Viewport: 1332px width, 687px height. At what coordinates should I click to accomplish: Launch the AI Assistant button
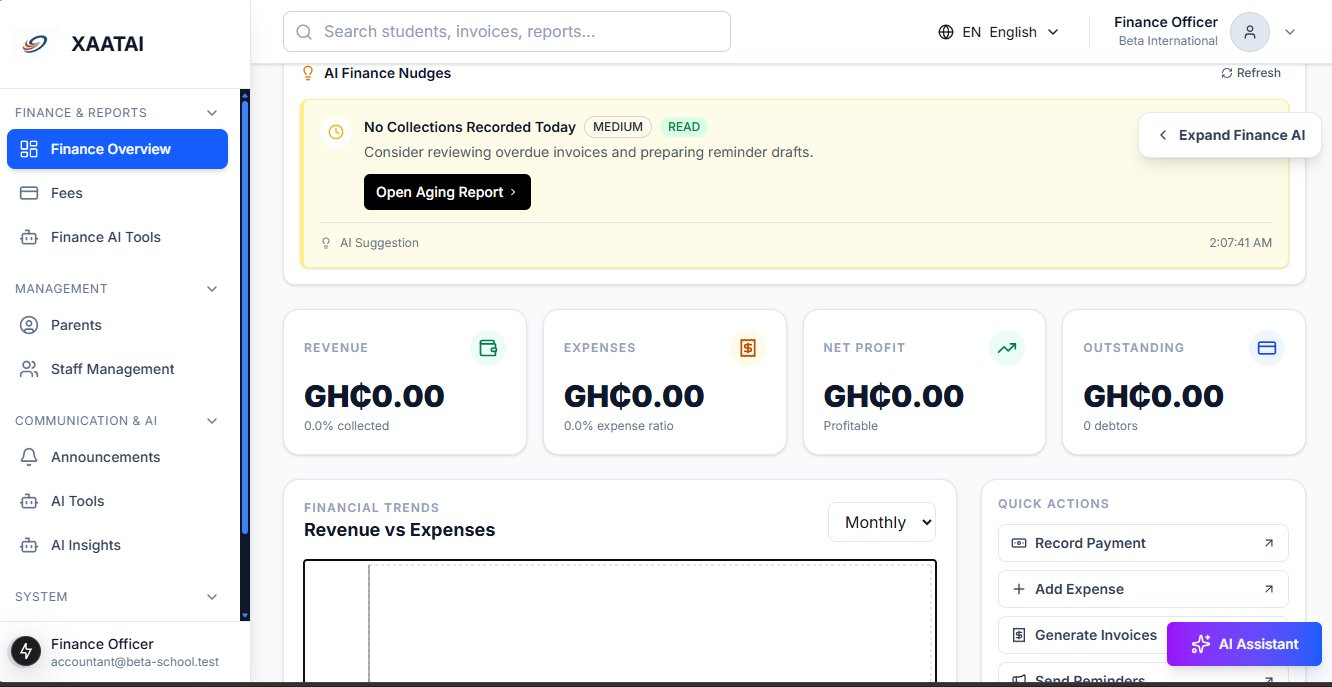[1244, 644]
